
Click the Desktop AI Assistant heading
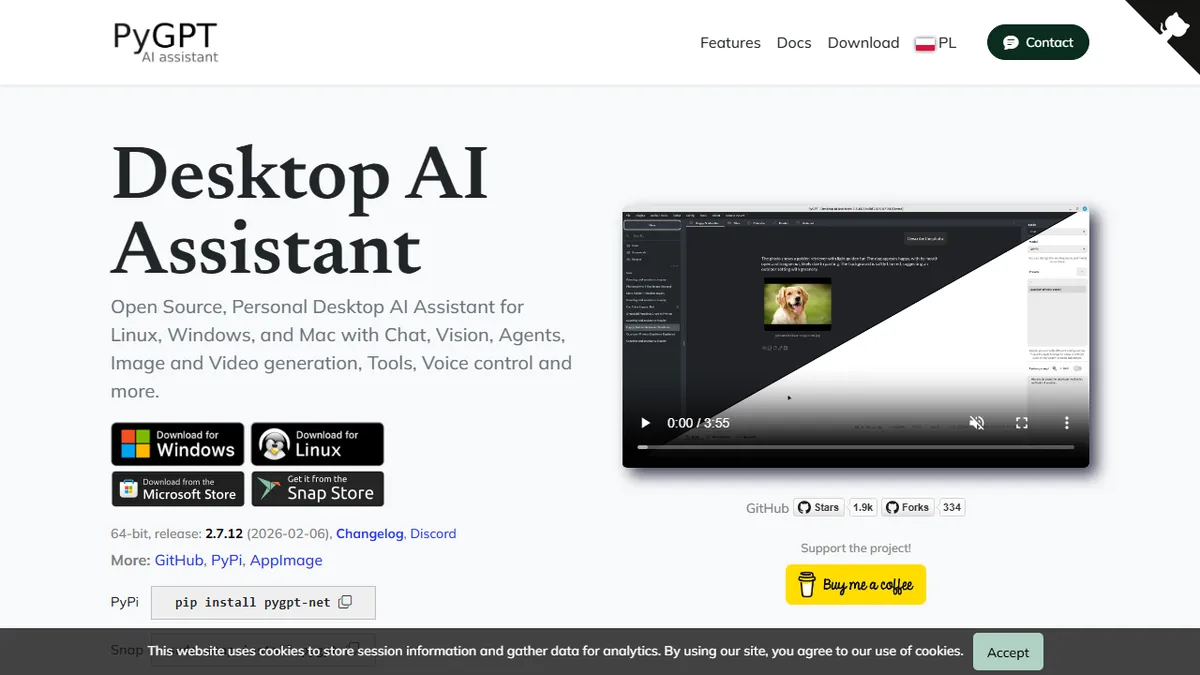click(x=300, y=211)
